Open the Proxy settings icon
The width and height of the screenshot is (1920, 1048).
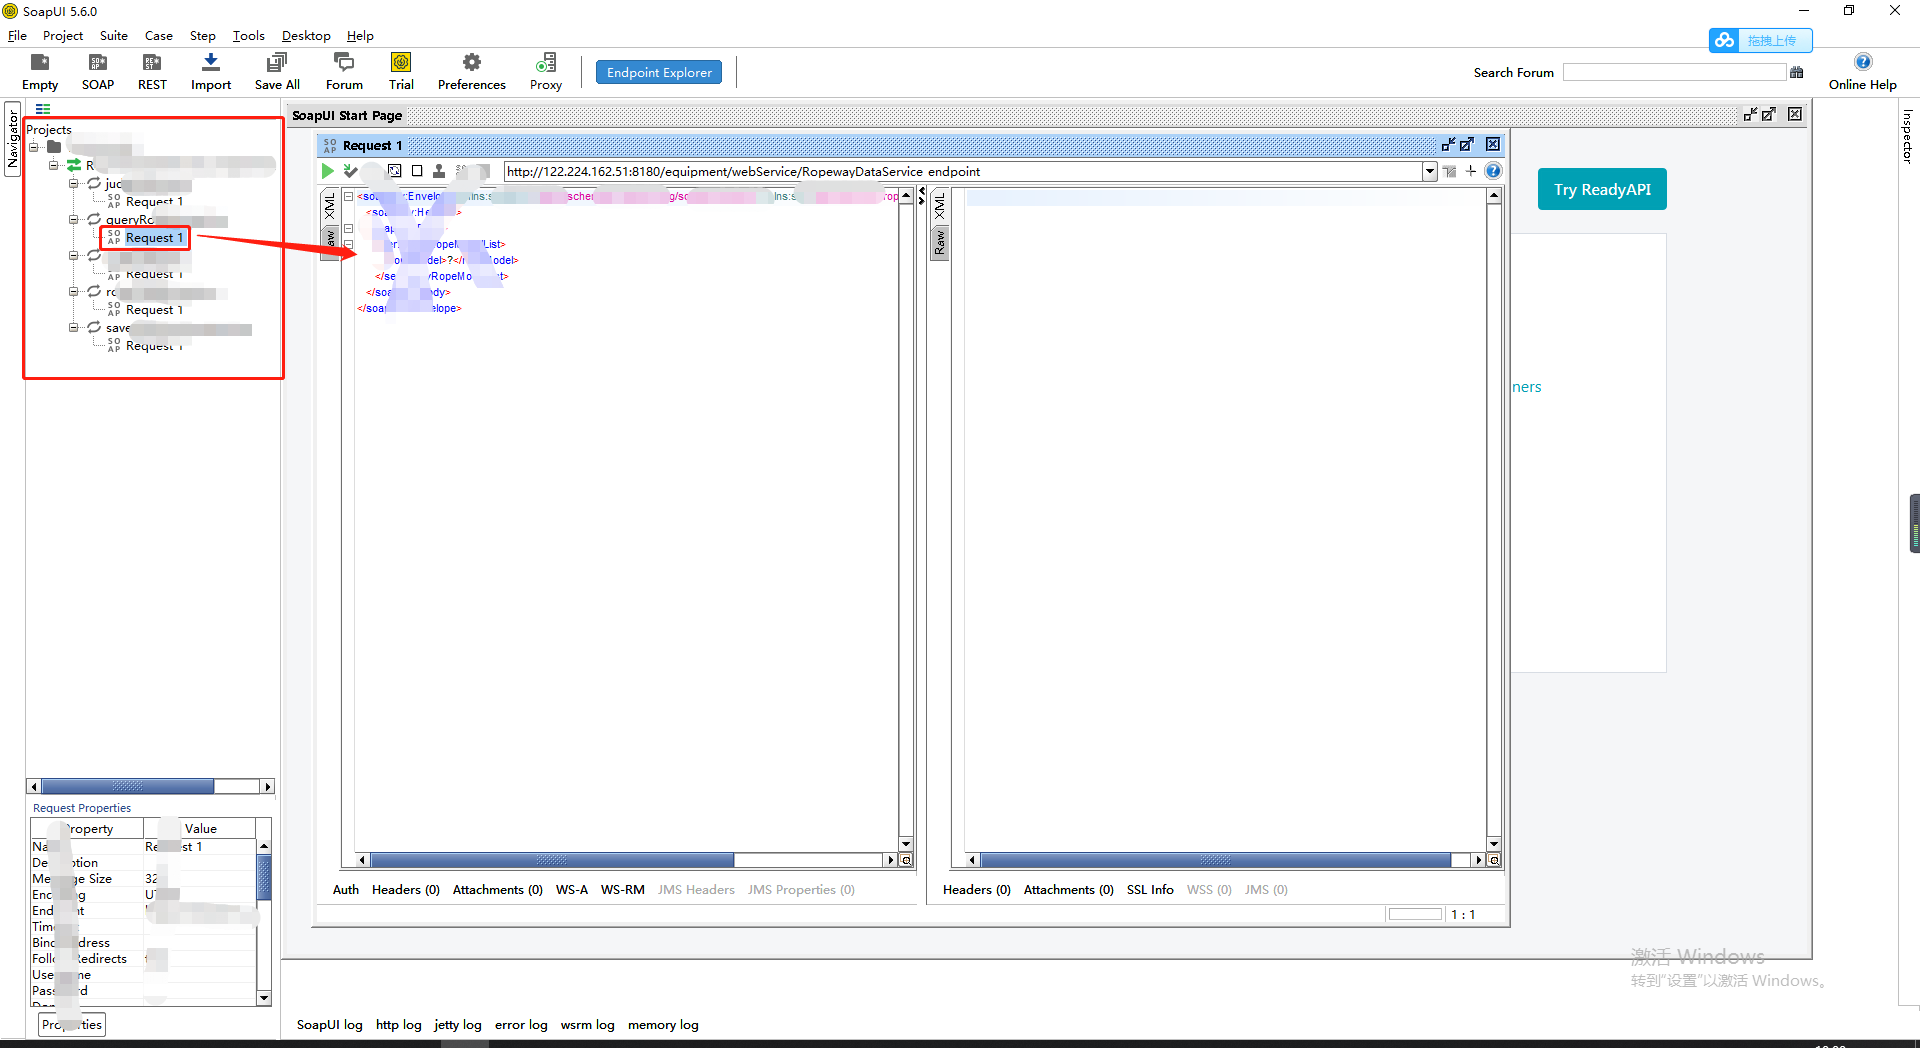[546, 71]
